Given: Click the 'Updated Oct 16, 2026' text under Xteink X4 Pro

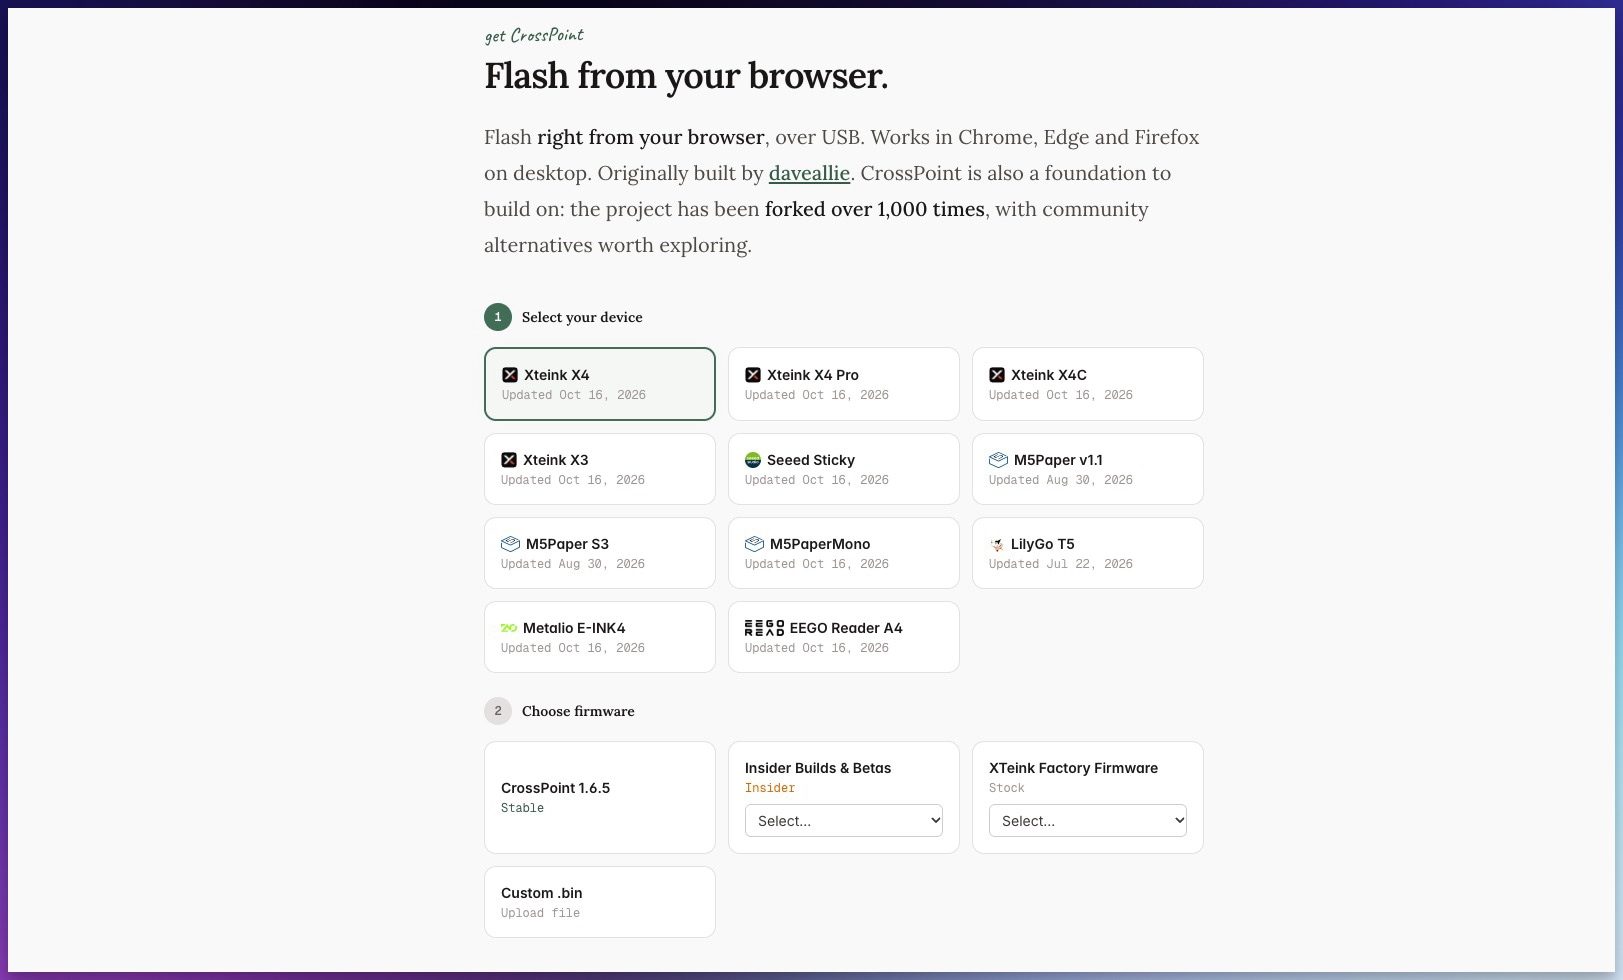Looking at the screenshot, I should (x=817, y=395).
